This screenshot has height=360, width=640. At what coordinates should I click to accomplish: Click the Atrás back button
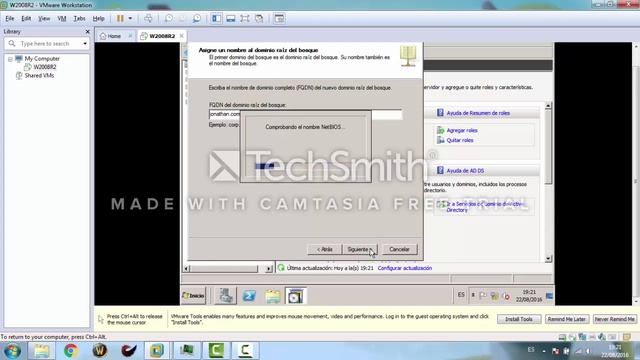coord(324,249)
